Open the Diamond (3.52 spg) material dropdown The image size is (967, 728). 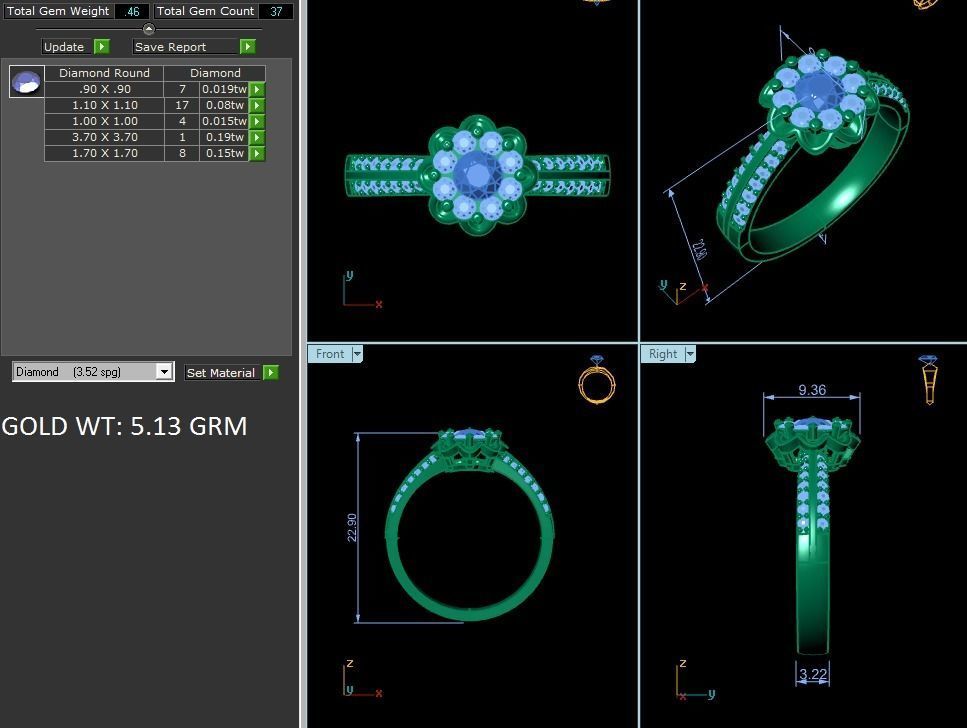(x=163, y=372)
